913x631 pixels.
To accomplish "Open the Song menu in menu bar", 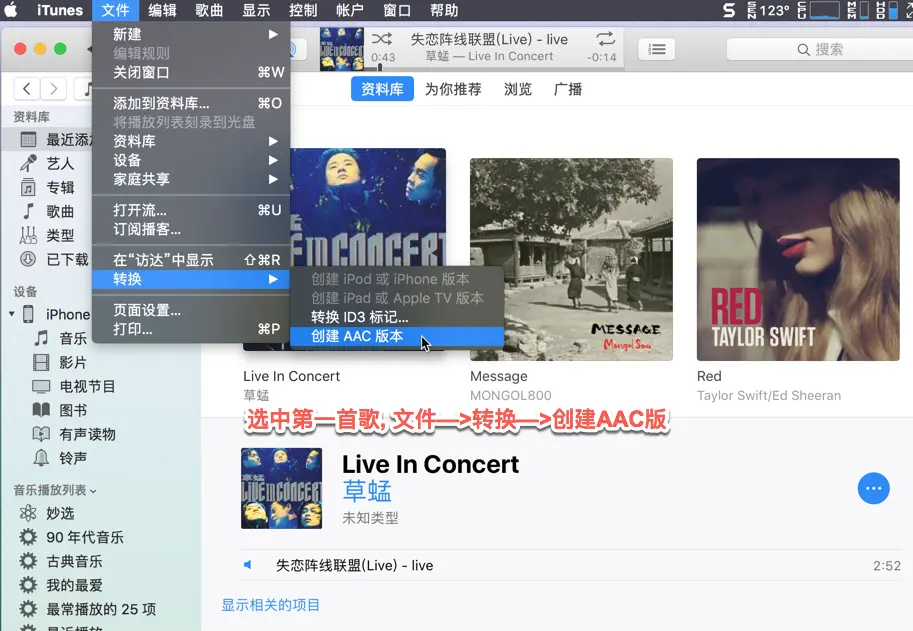I will coord(209,10).
